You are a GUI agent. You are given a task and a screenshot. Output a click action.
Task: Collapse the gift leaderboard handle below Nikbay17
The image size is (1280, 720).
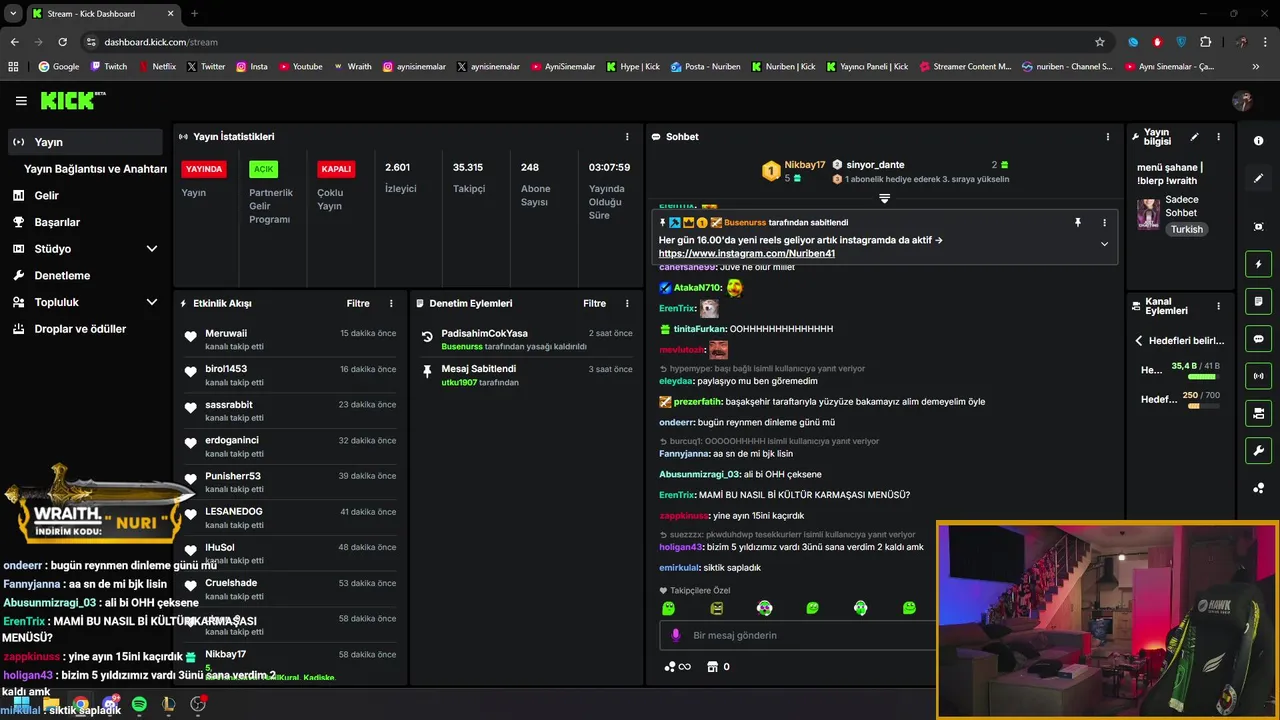click(x=884, y=198)
